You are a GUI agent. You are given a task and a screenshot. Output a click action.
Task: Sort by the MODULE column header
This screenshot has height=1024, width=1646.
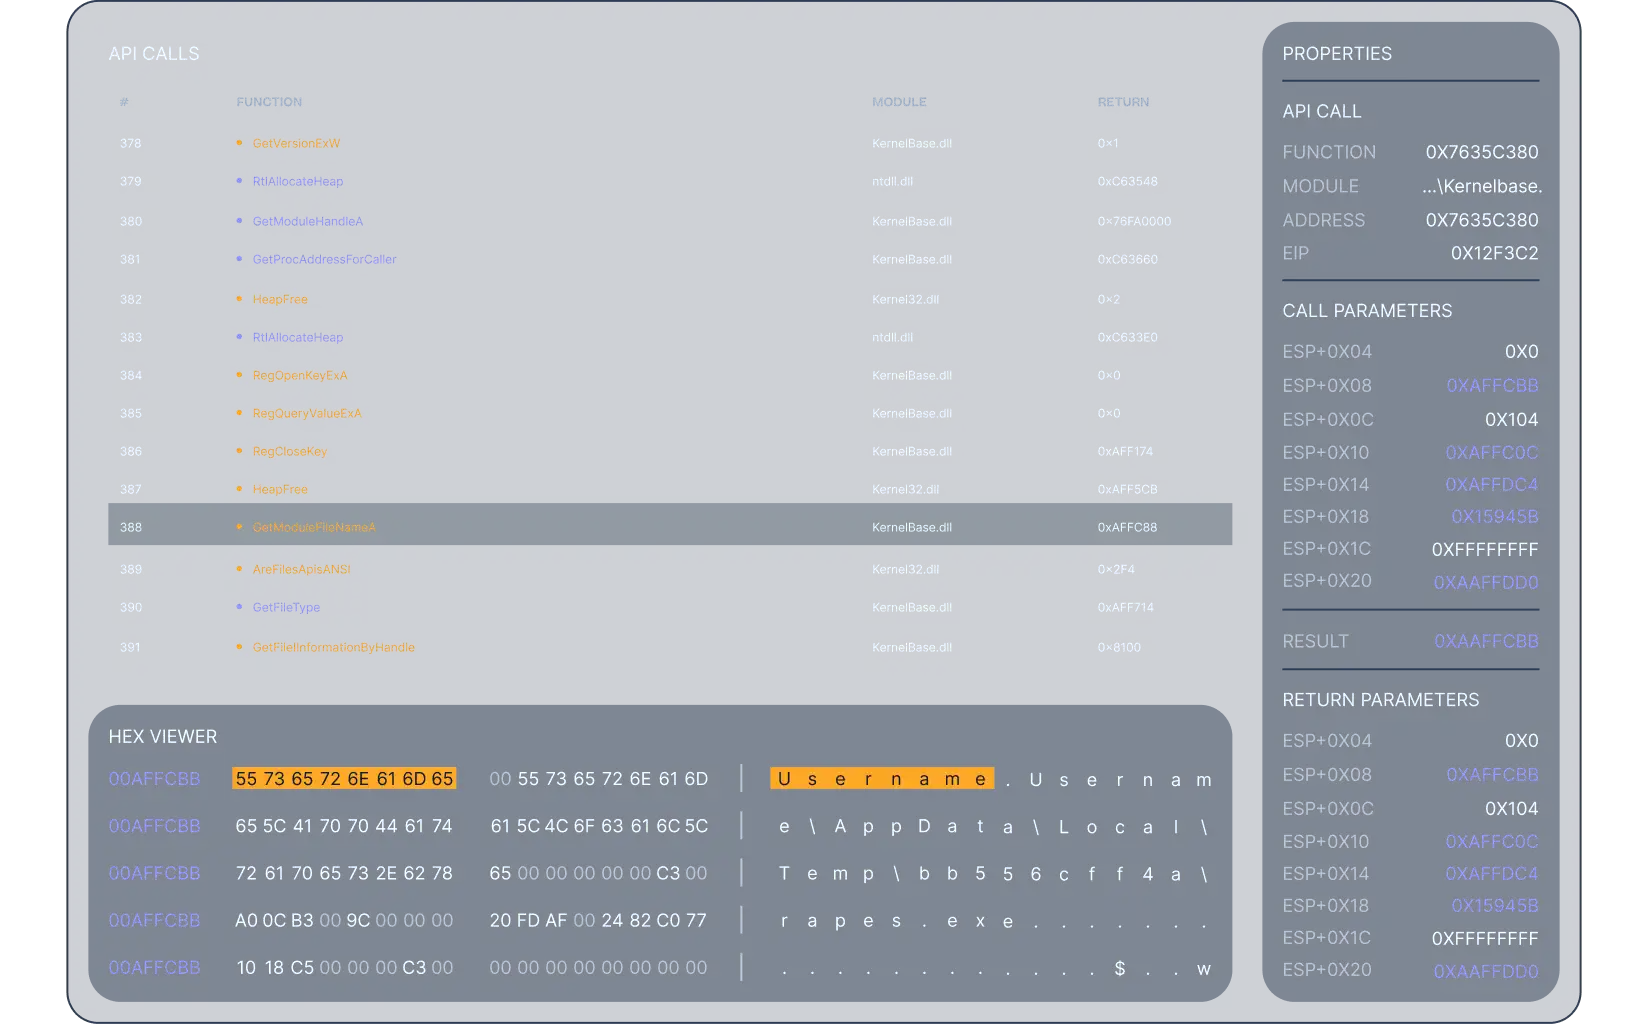point(899,102)
